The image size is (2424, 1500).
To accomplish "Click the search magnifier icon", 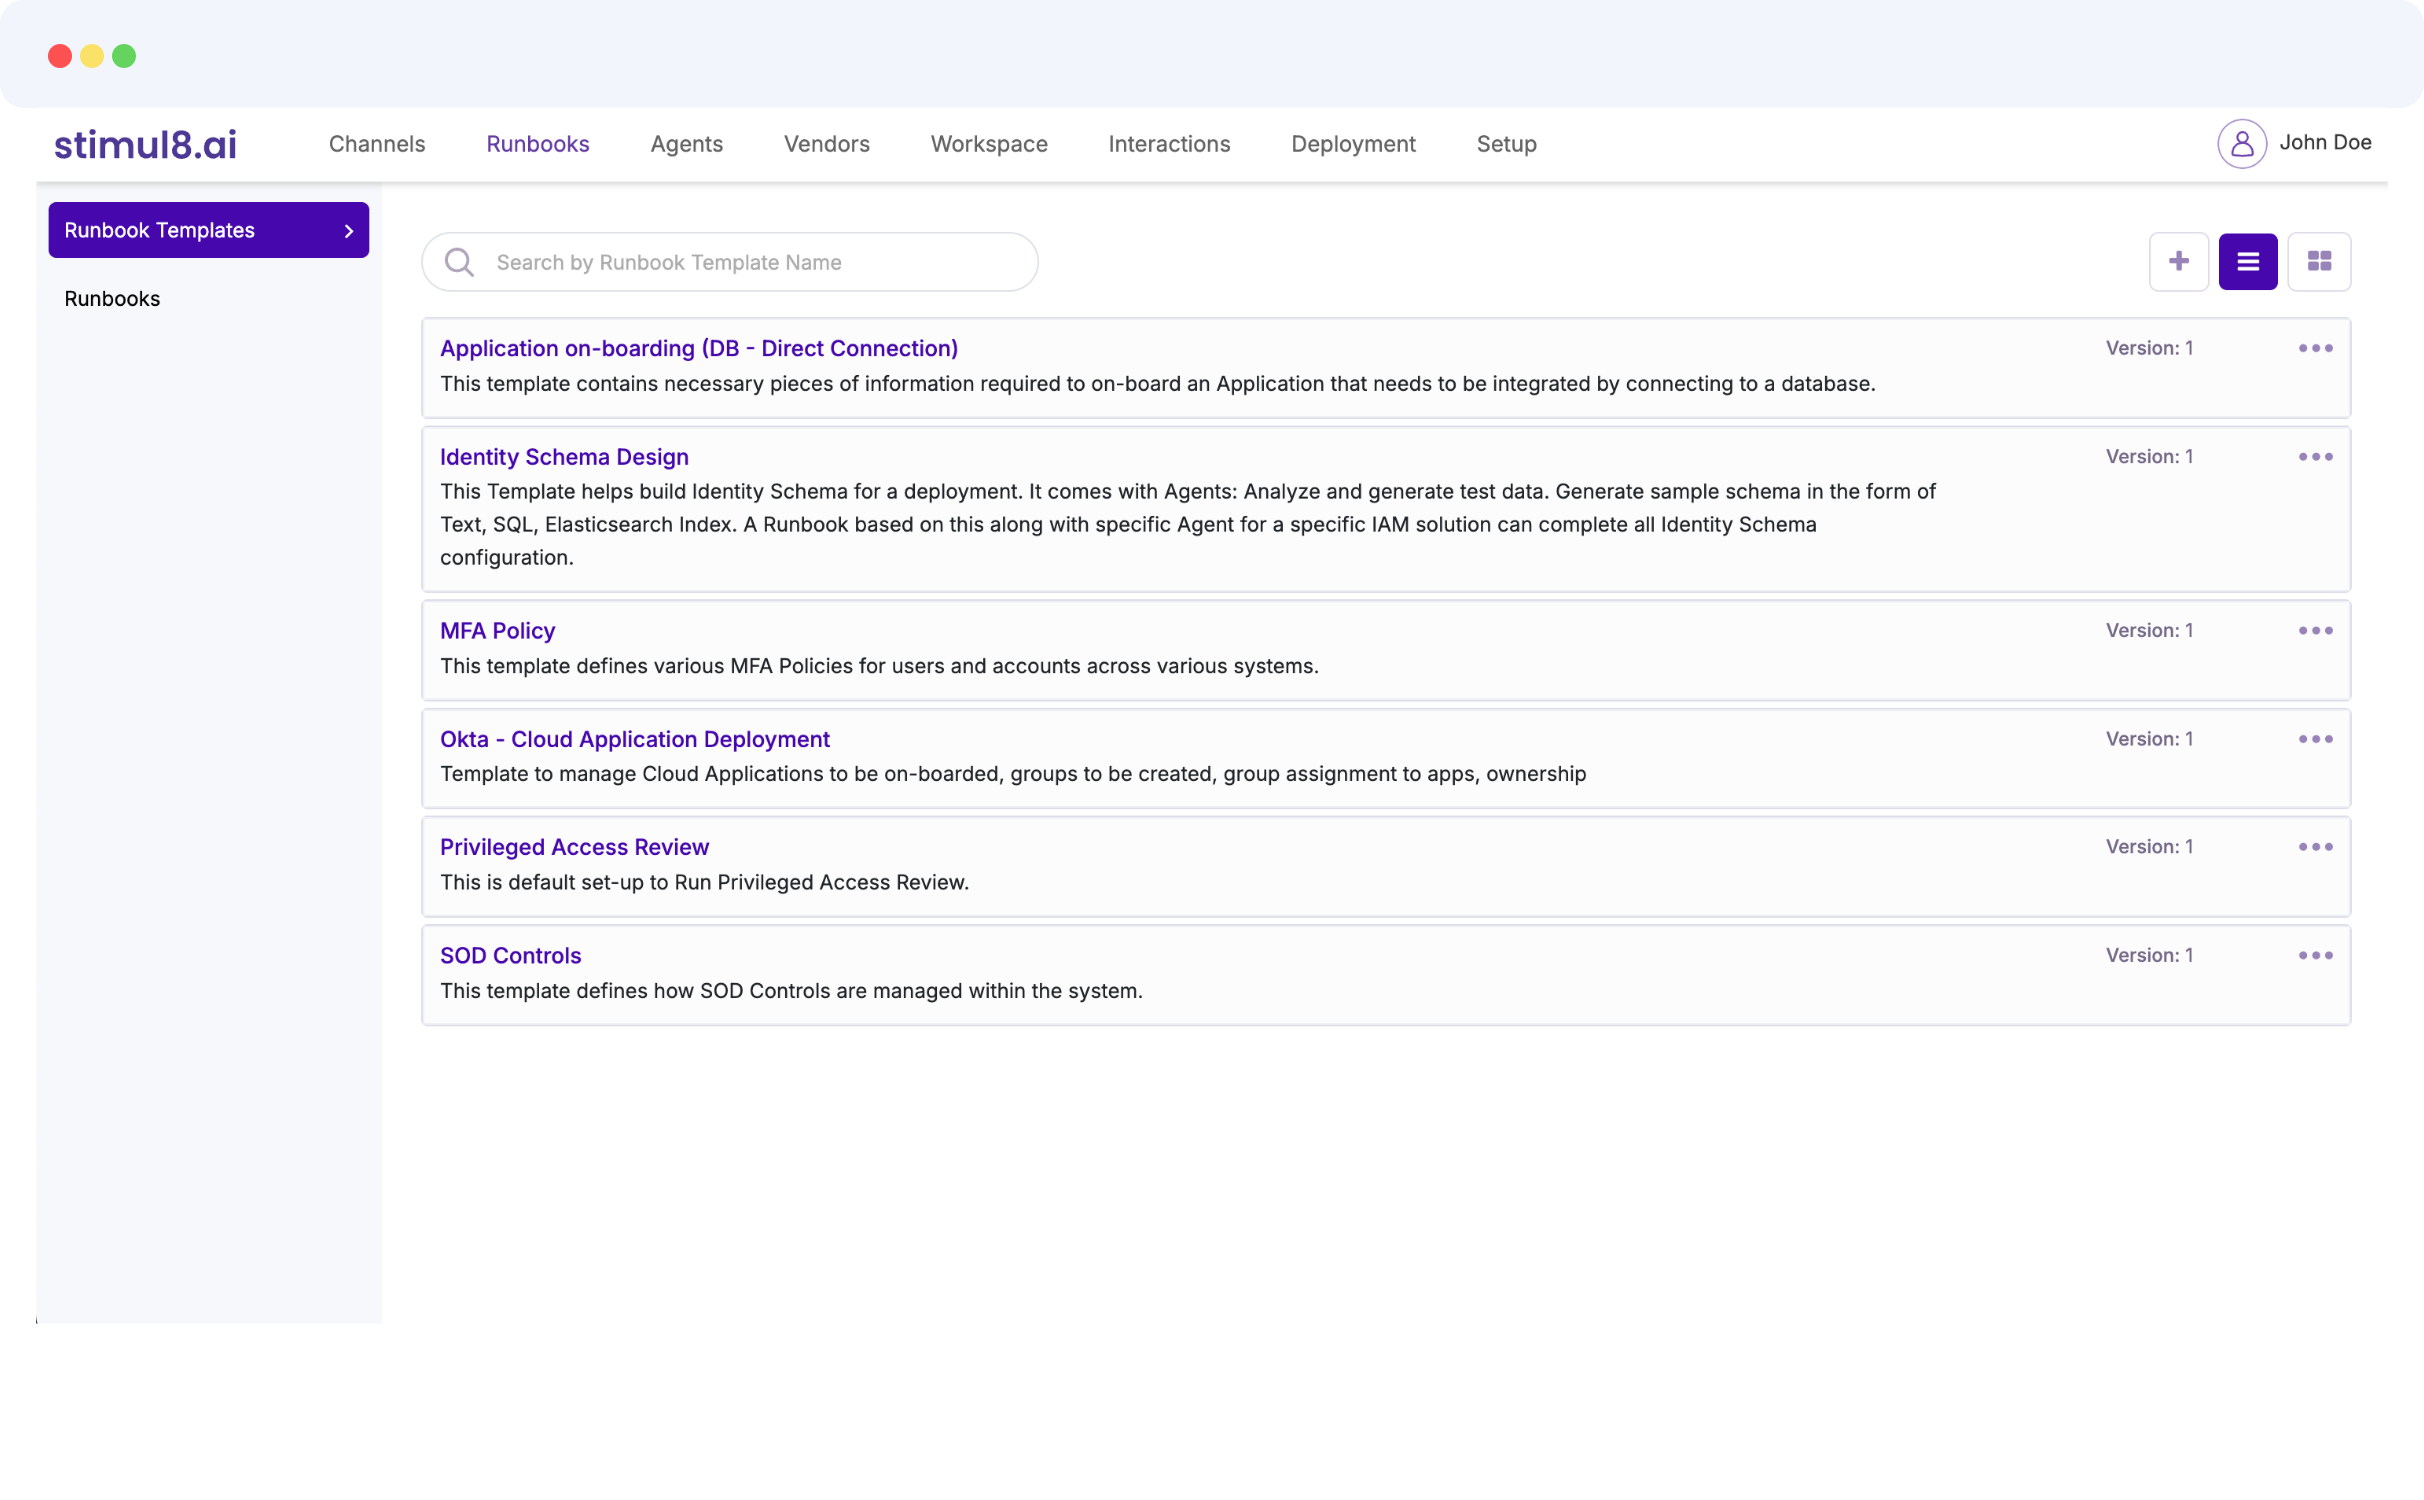I will point(459,262).
